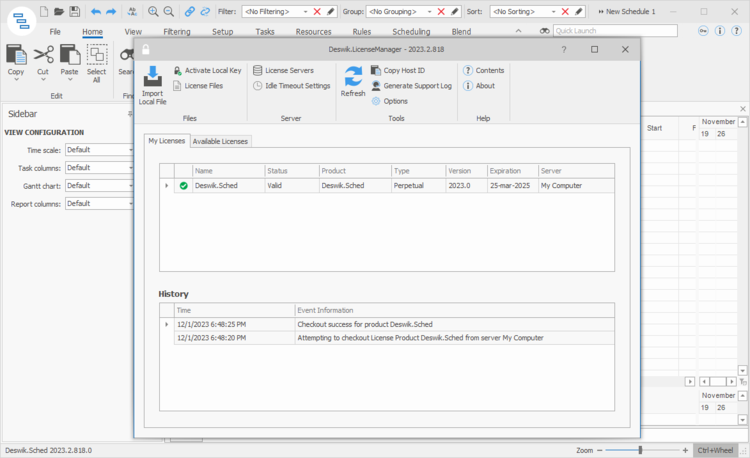Click the 25-mar-2025 expiration cell
The image size is (750, 458).
point(513,185)
